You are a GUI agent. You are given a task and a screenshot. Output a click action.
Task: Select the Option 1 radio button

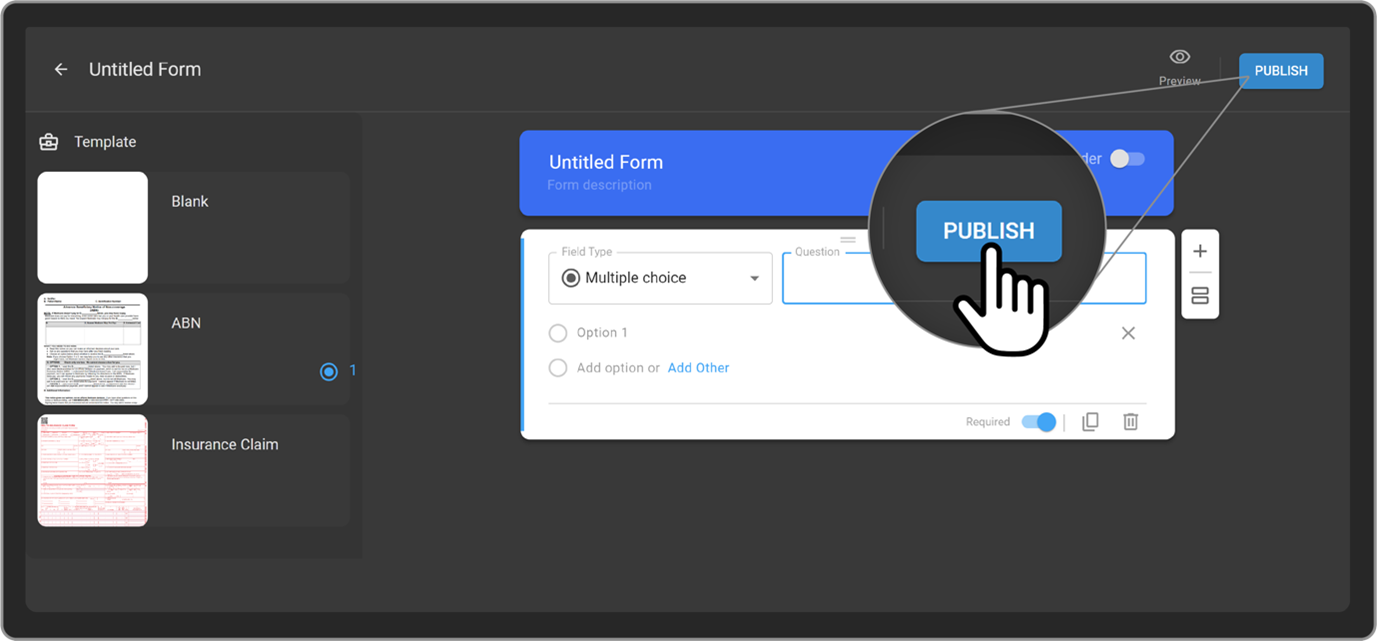click(x=558, y=333)
